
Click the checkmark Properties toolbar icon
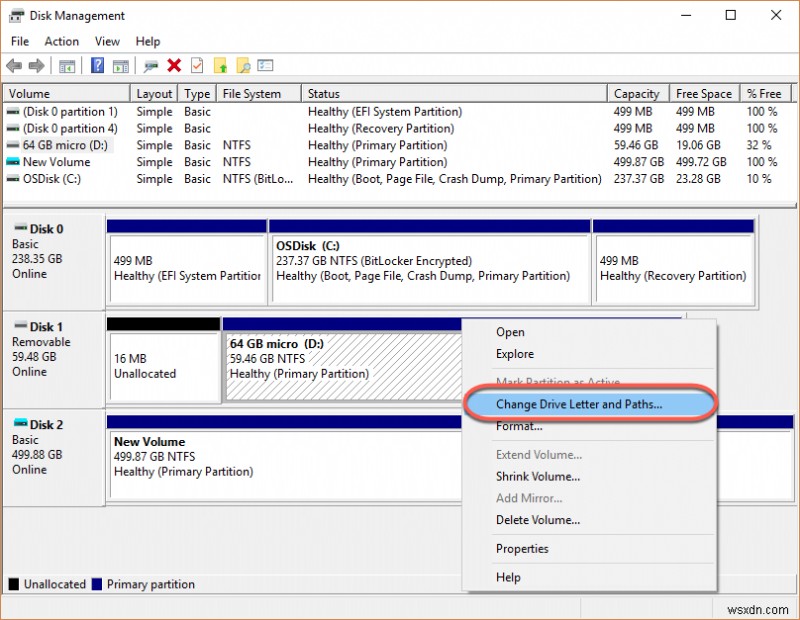pos(197,65)
